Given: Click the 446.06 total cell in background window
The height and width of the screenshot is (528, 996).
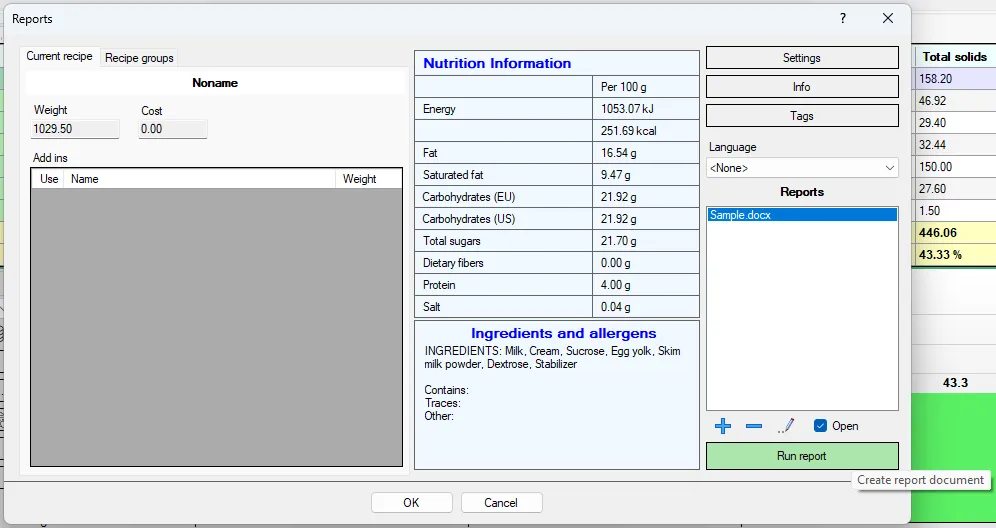Looking at the screenshot, I should click(954, 233).
